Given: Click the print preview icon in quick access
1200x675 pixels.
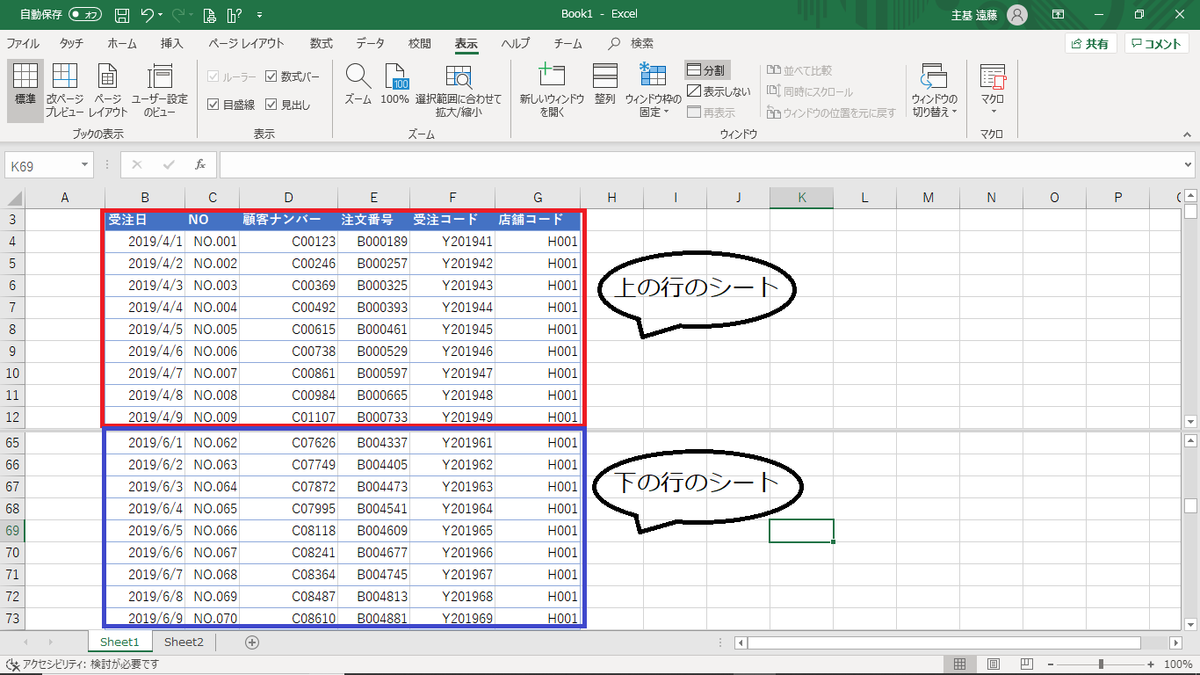Looking at the screenshot, I should (x=208, y=15).
